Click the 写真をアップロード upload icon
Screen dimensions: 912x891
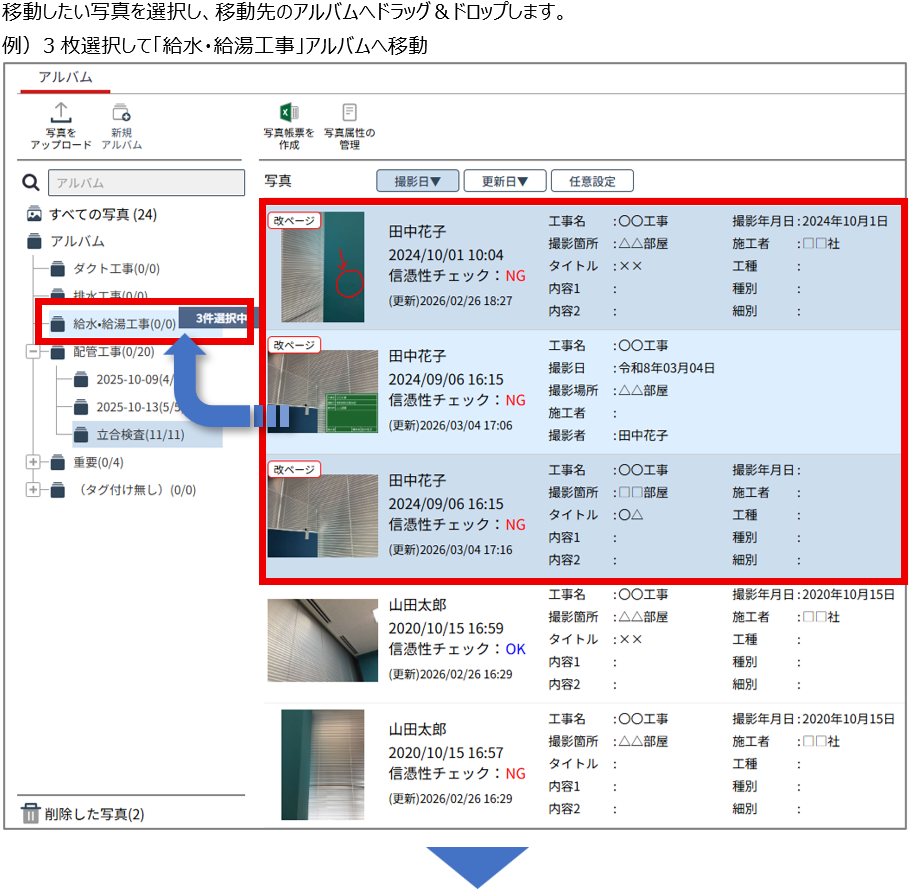click(x=60, y=113)
